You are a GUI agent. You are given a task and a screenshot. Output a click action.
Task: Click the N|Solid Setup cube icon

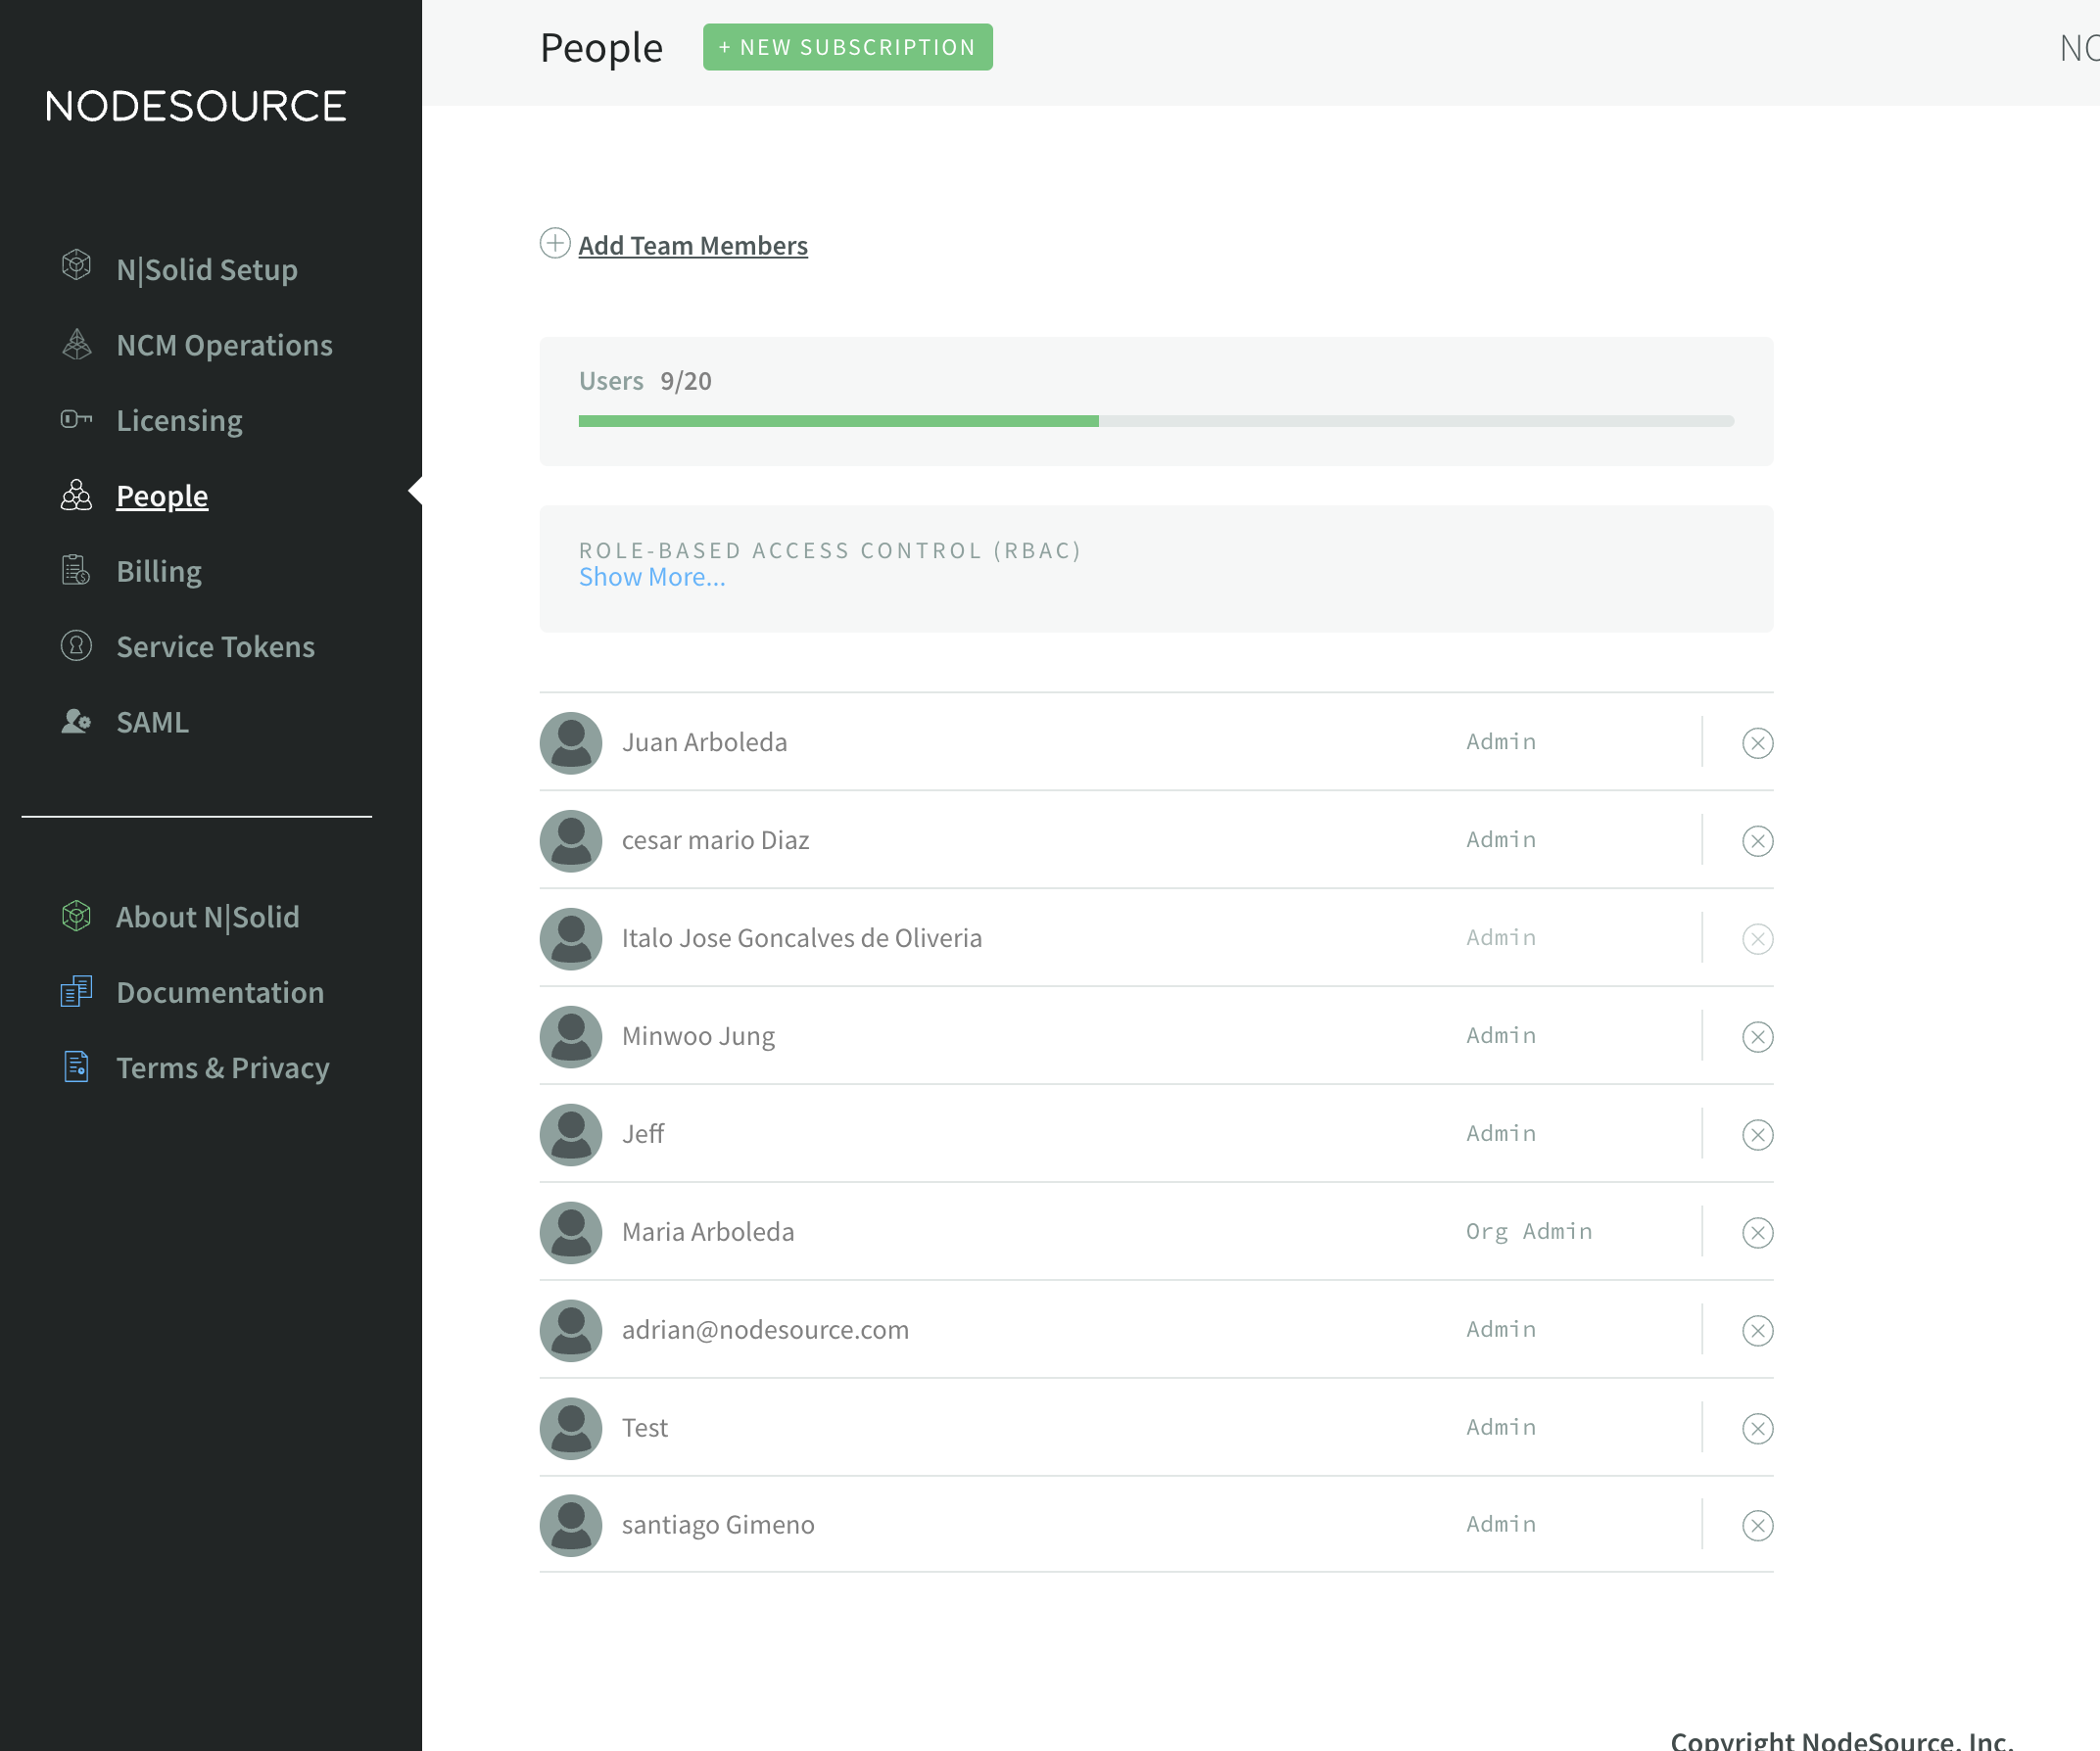(x=76, y=266)
